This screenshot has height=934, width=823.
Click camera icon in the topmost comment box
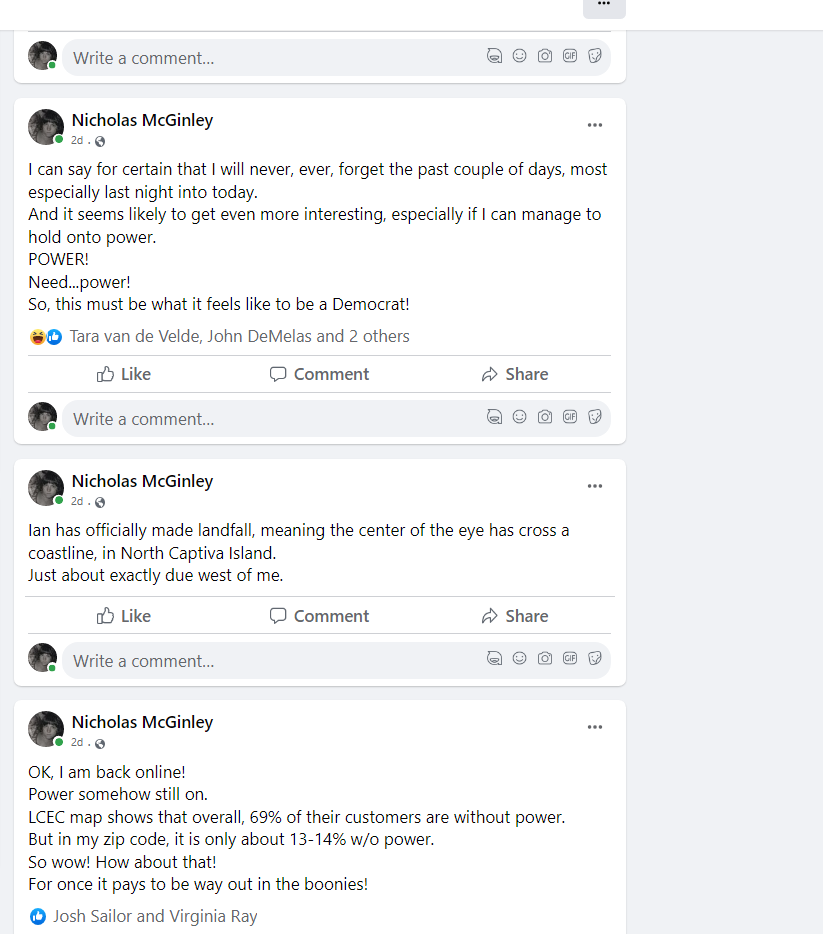pyautogui.click(x=545, y=56)
